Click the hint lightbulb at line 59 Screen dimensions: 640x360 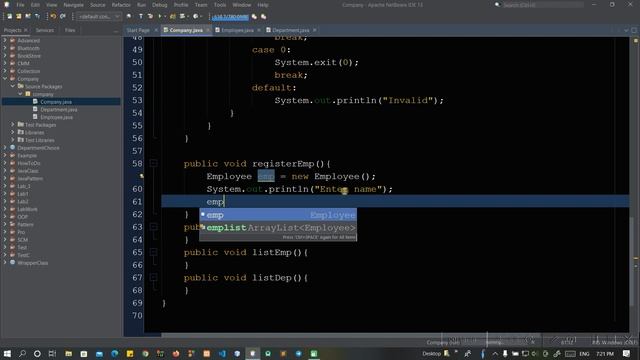(x=142, y=176)
